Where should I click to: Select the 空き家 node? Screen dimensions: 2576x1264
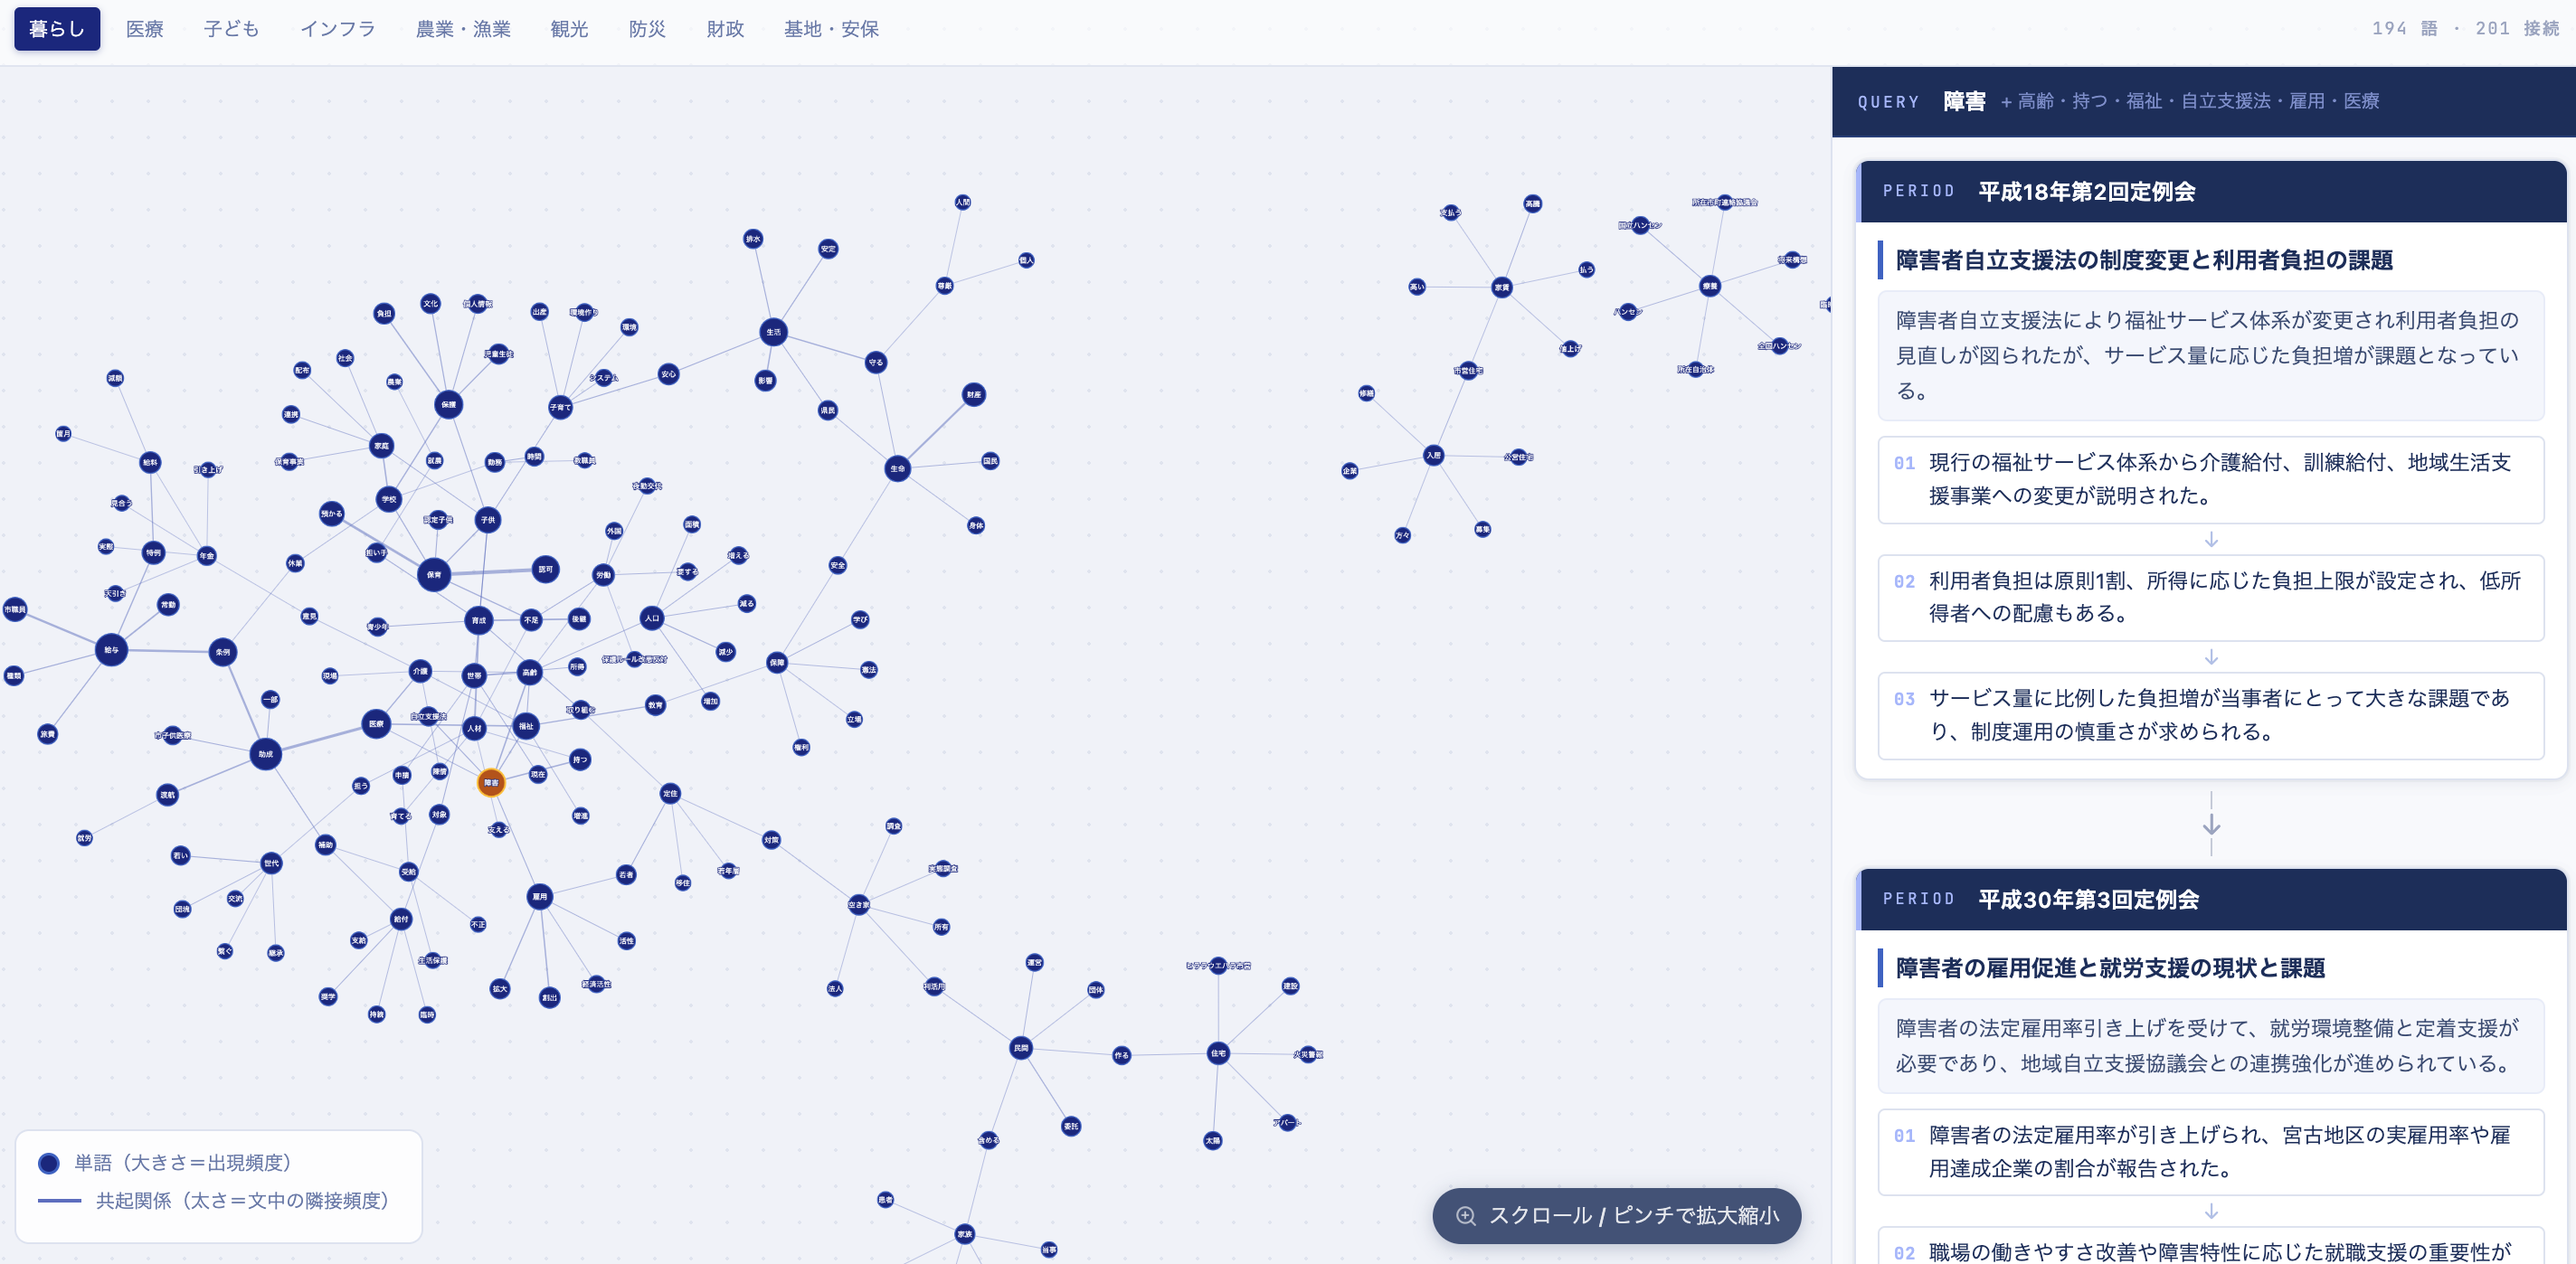click(859, 905)
